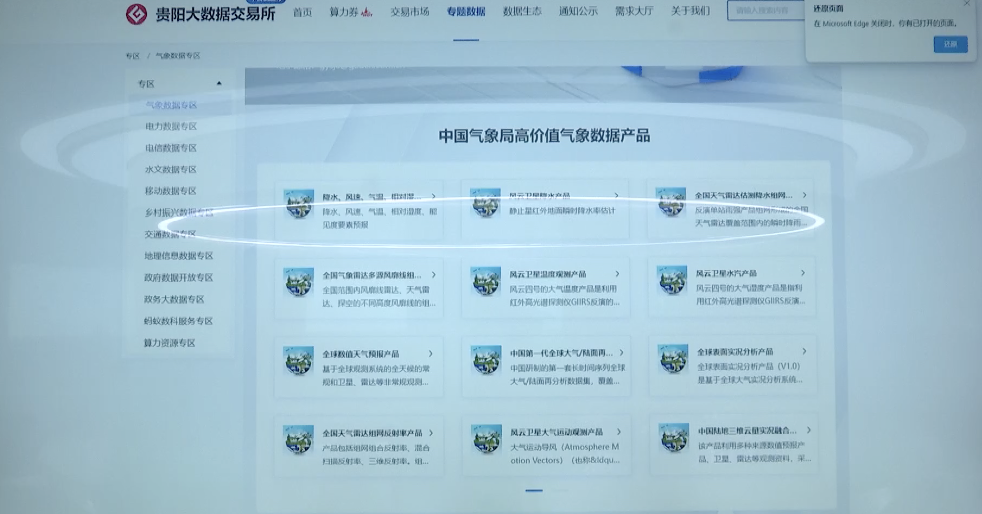This screenshot has width=982, height=514.
Task: Click the 全球数值天气预报产品 thumbnail icon
Action: [x=298, y=361]
